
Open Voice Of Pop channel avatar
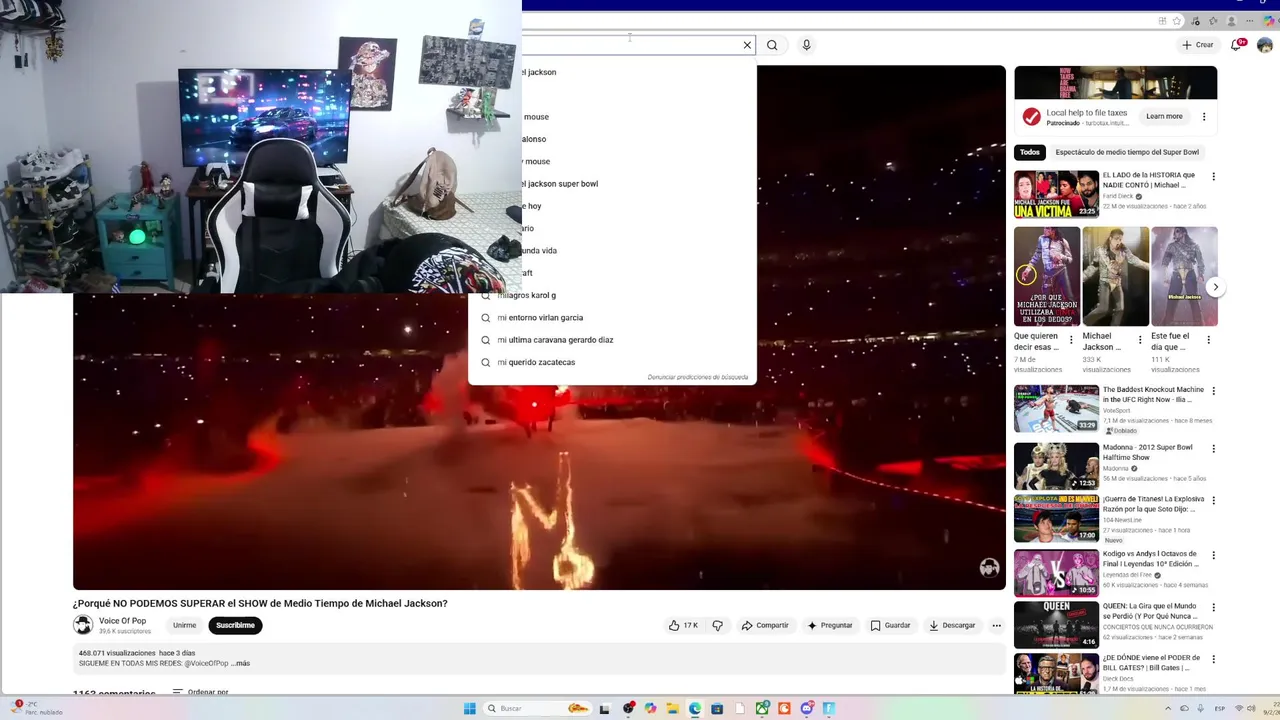click(83, 625)
